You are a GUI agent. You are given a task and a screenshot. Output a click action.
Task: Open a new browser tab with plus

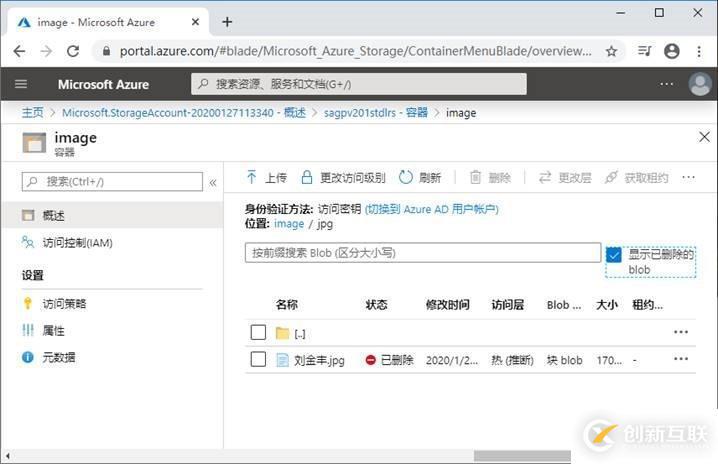227,22
